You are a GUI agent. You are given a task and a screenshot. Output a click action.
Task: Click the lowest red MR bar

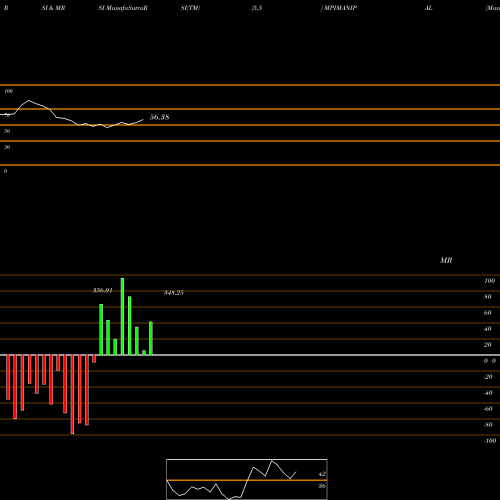point(72,394)
